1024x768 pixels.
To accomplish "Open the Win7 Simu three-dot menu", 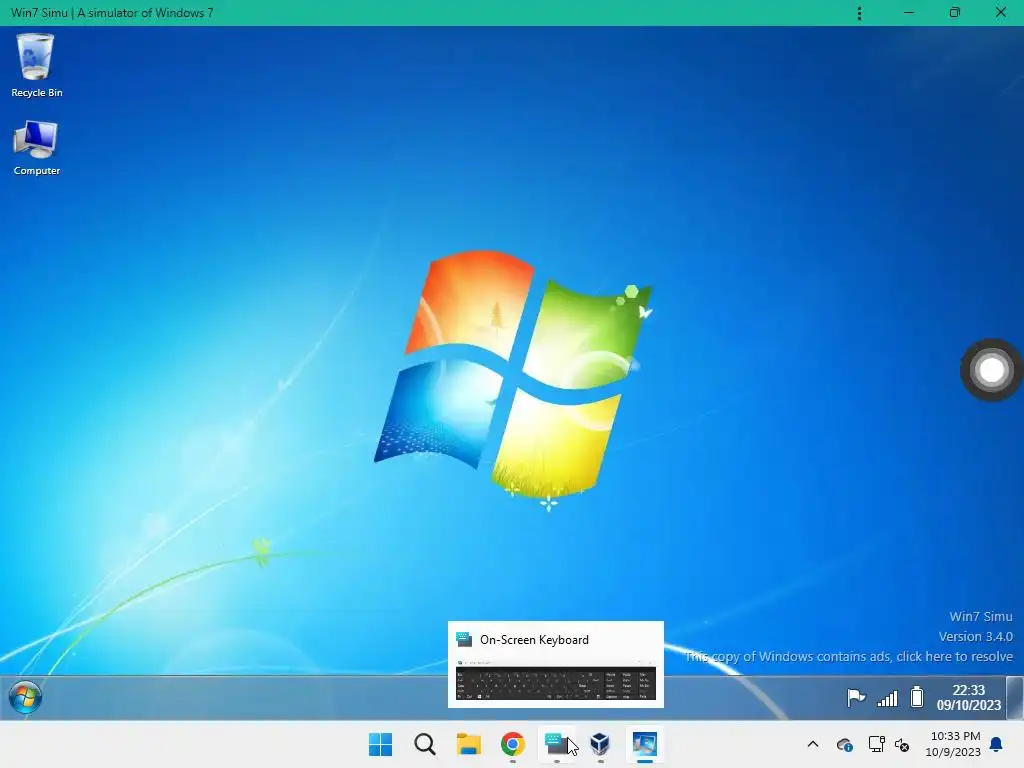I will [859, 13].
